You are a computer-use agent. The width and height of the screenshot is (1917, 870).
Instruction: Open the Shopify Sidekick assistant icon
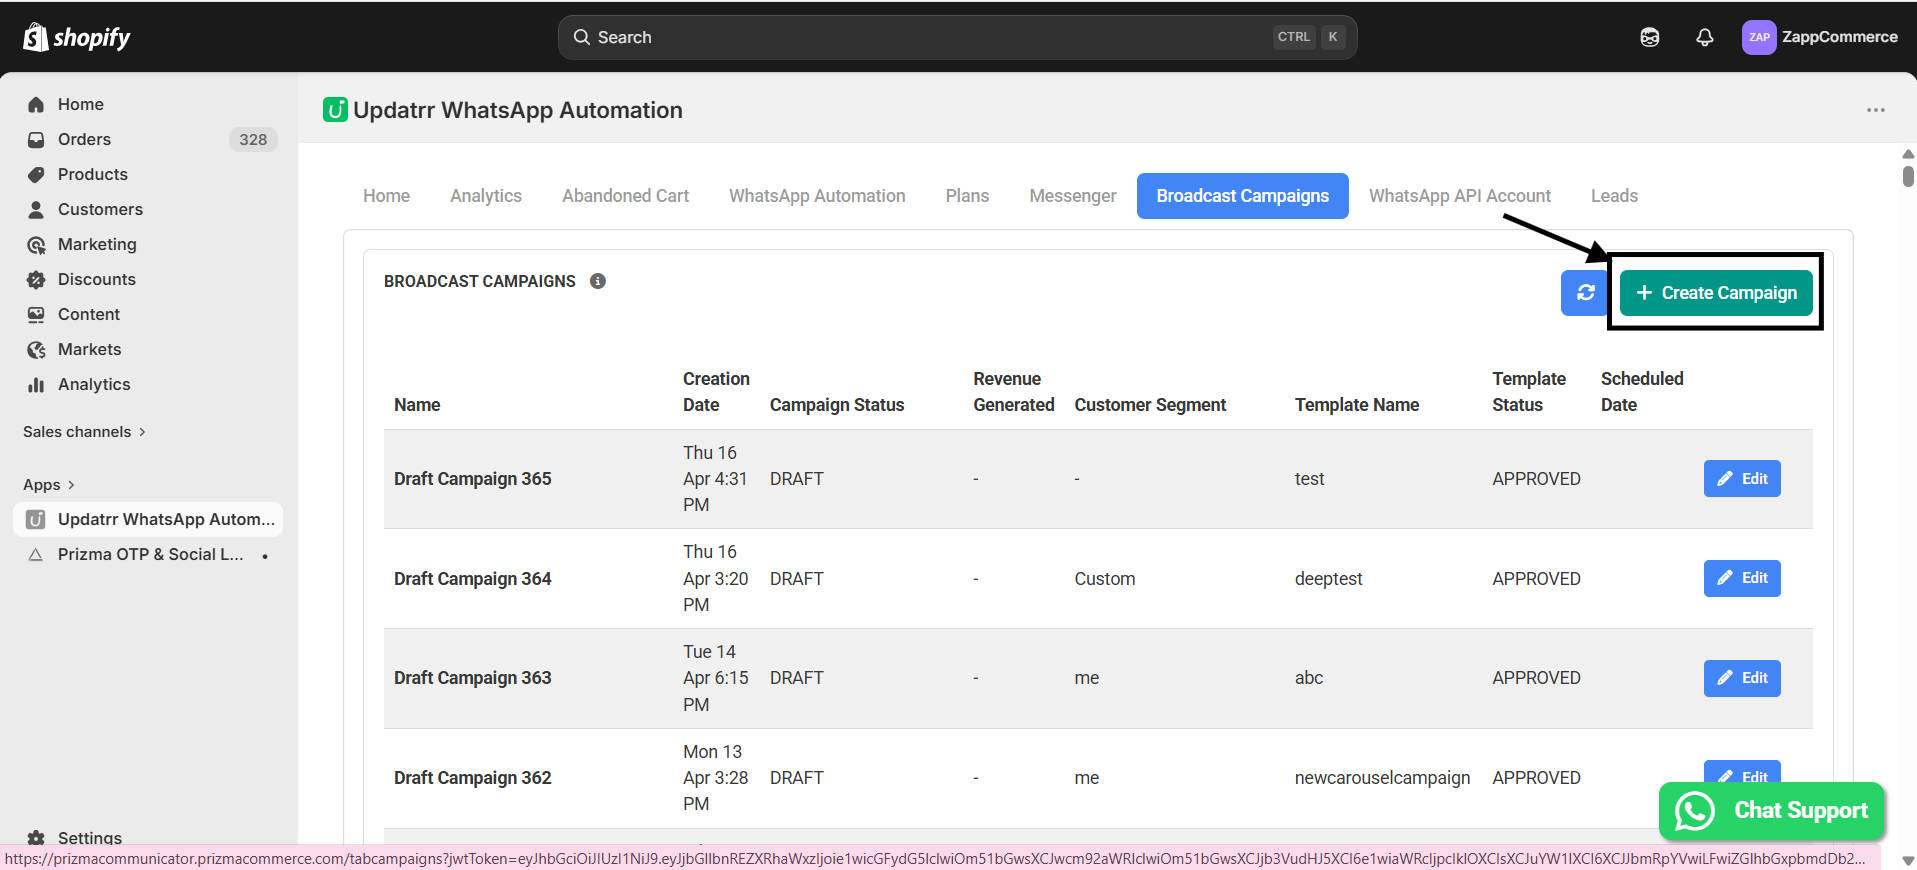tap(1649, 37)
